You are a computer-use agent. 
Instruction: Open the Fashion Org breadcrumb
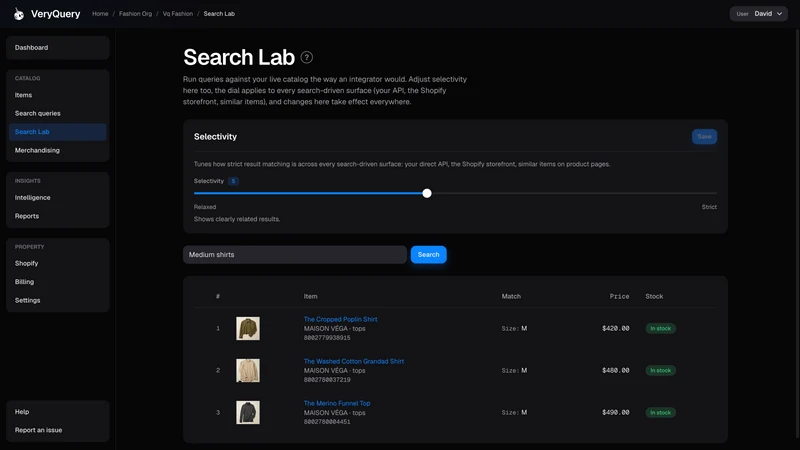click(x=135, y=14)
